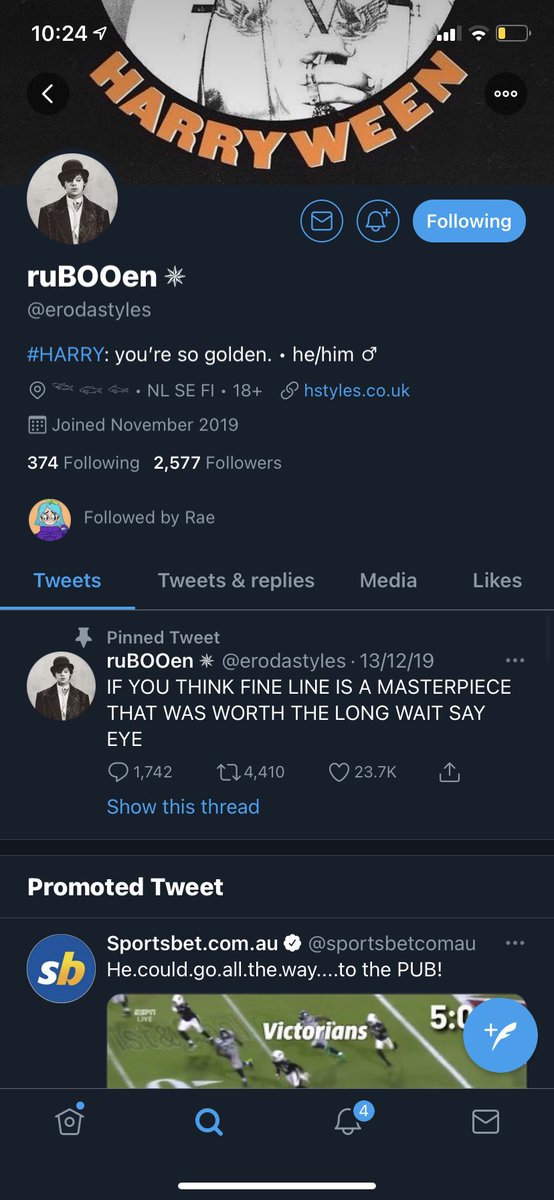Tap the back arrow on the header
The height and width of the screenshot is (1200, 554).
[x=47, y=94]
